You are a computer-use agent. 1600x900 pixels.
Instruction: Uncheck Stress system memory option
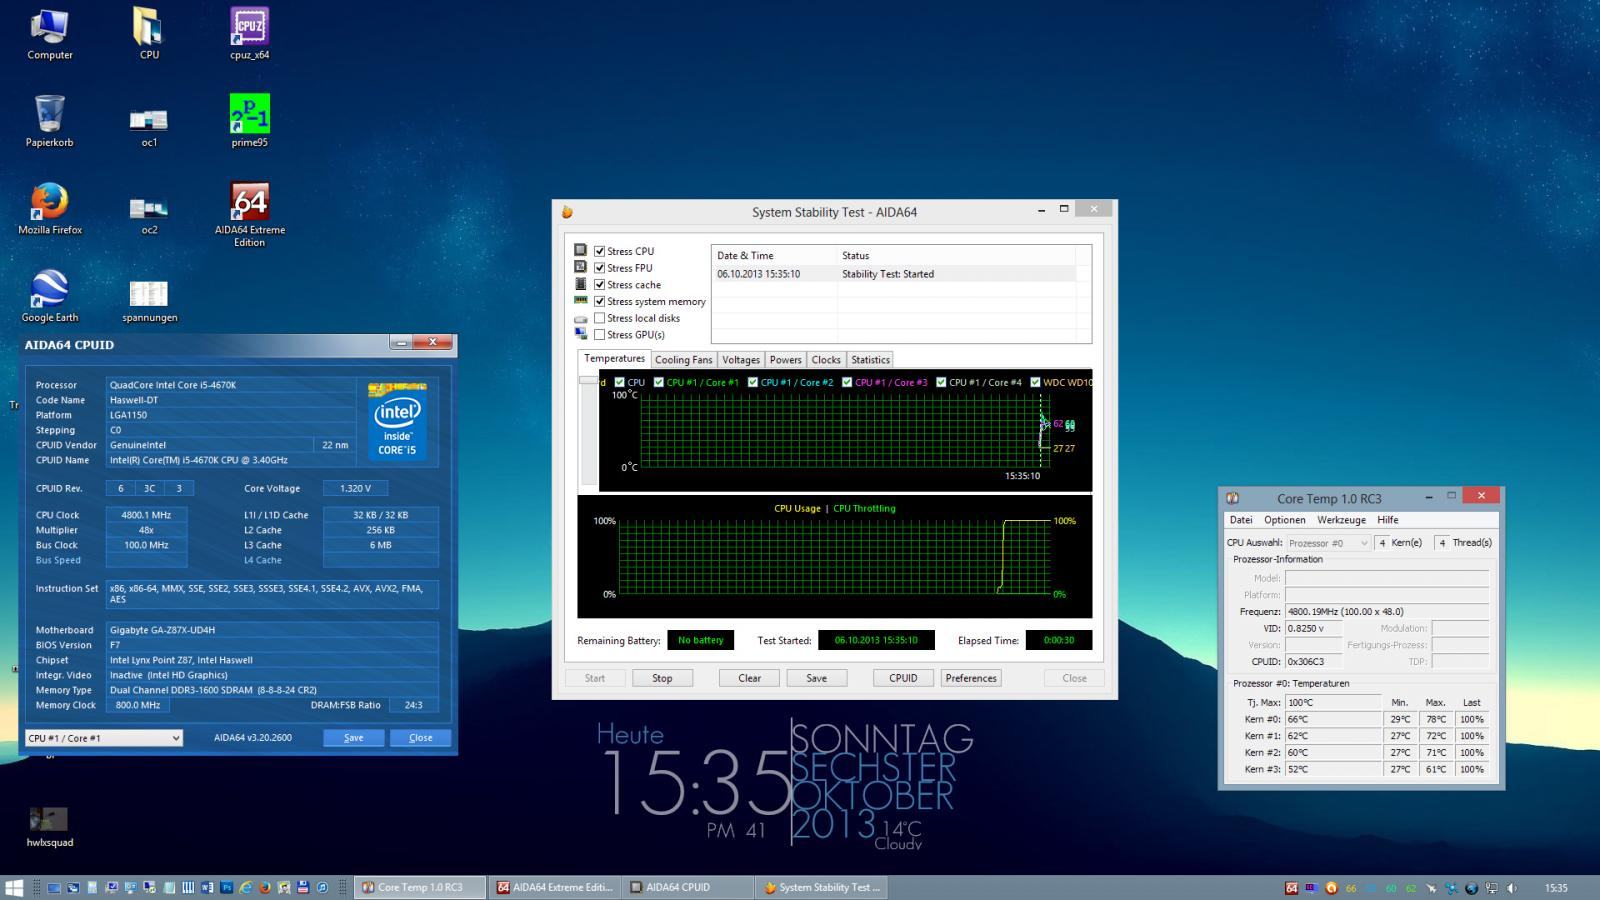599,301
